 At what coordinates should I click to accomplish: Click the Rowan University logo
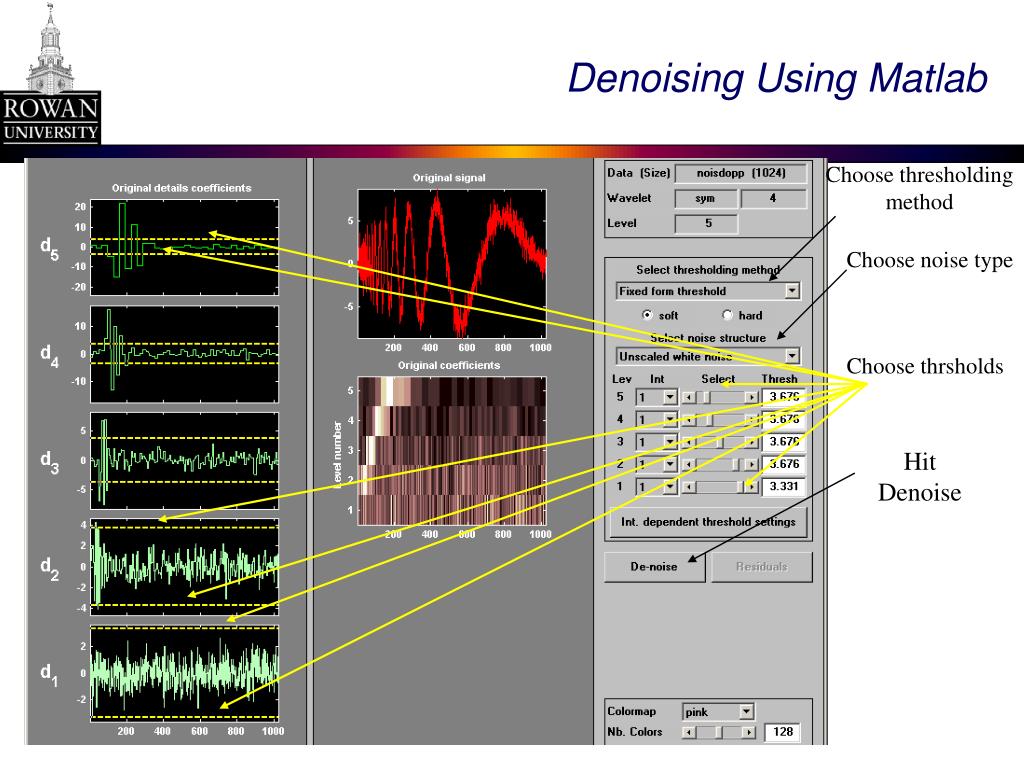pyautogui.click(x=50, y=74)
